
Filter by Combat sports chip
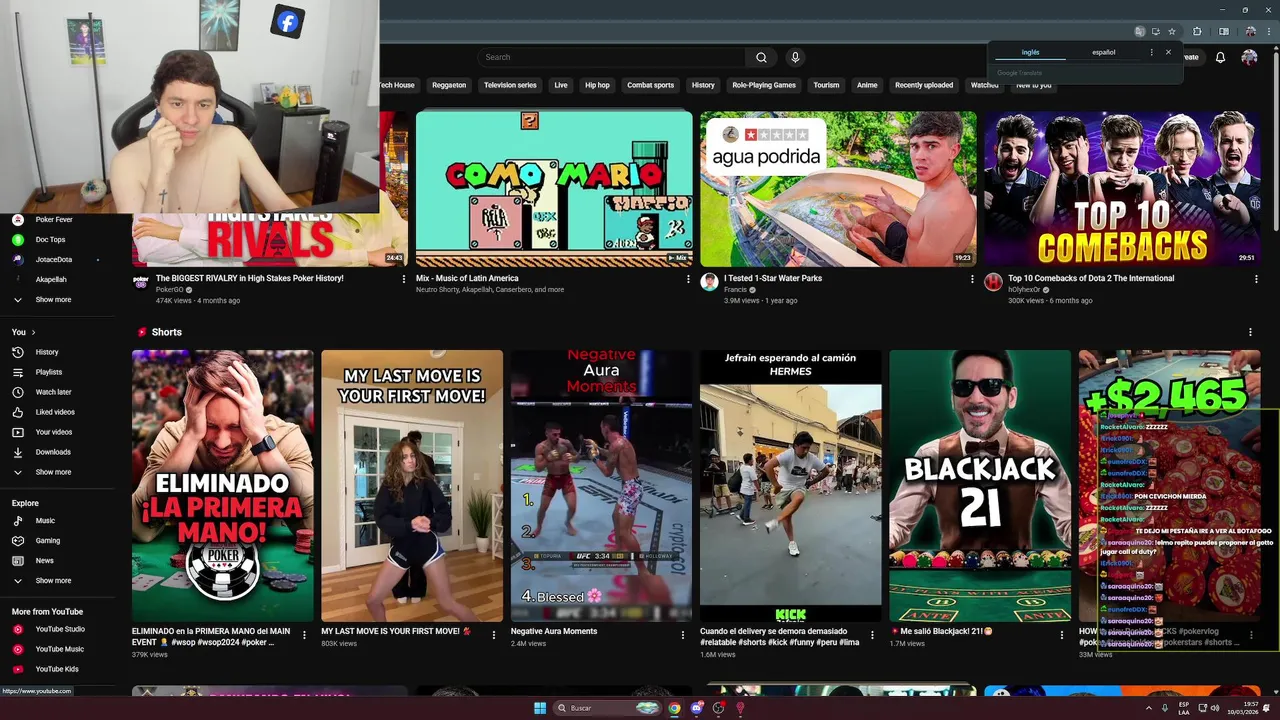650,85
